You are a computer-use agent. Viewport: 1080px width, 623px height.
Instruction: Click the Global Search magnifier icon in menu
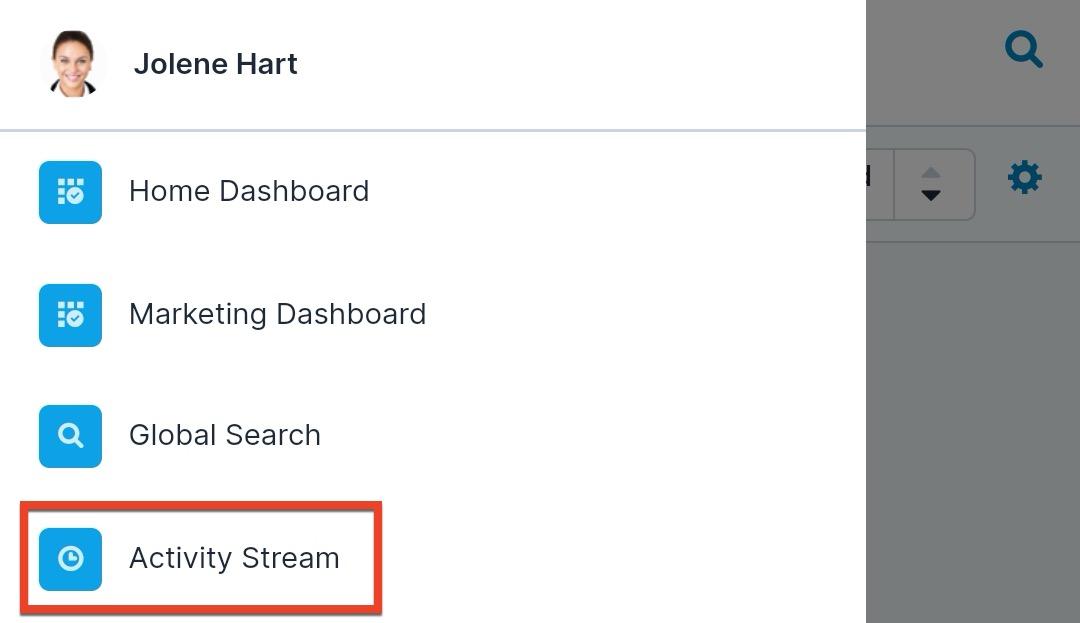click(x=70, y=436)
